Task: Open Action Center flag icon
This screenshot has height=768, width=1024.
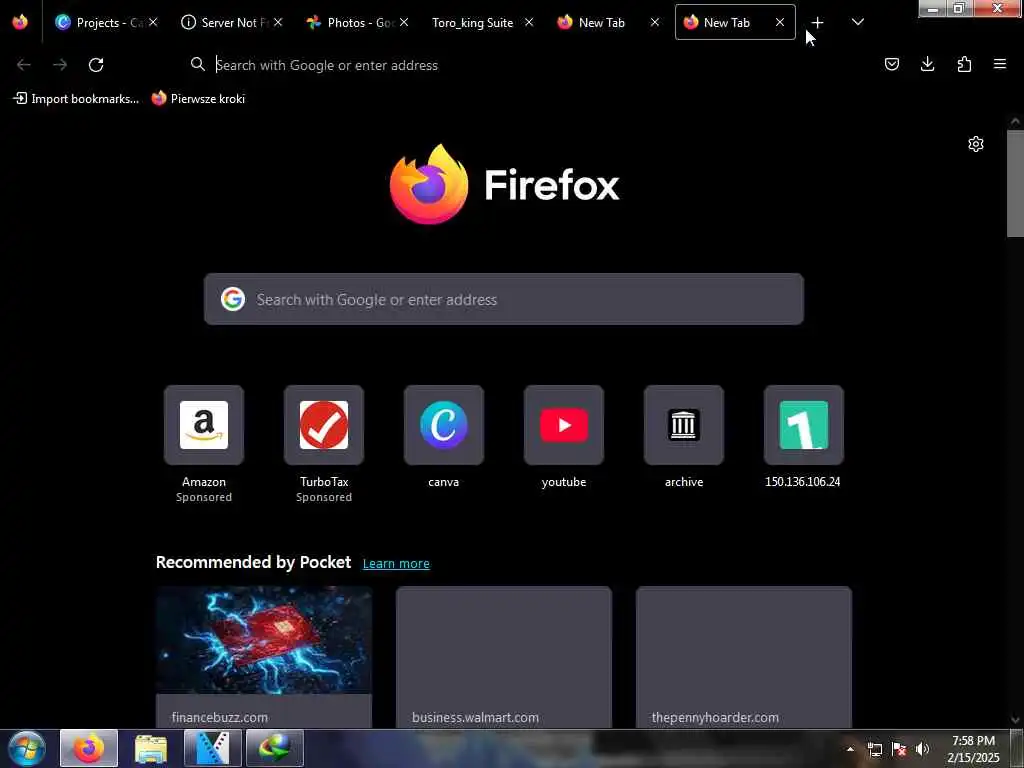Action: click(899, 749)
